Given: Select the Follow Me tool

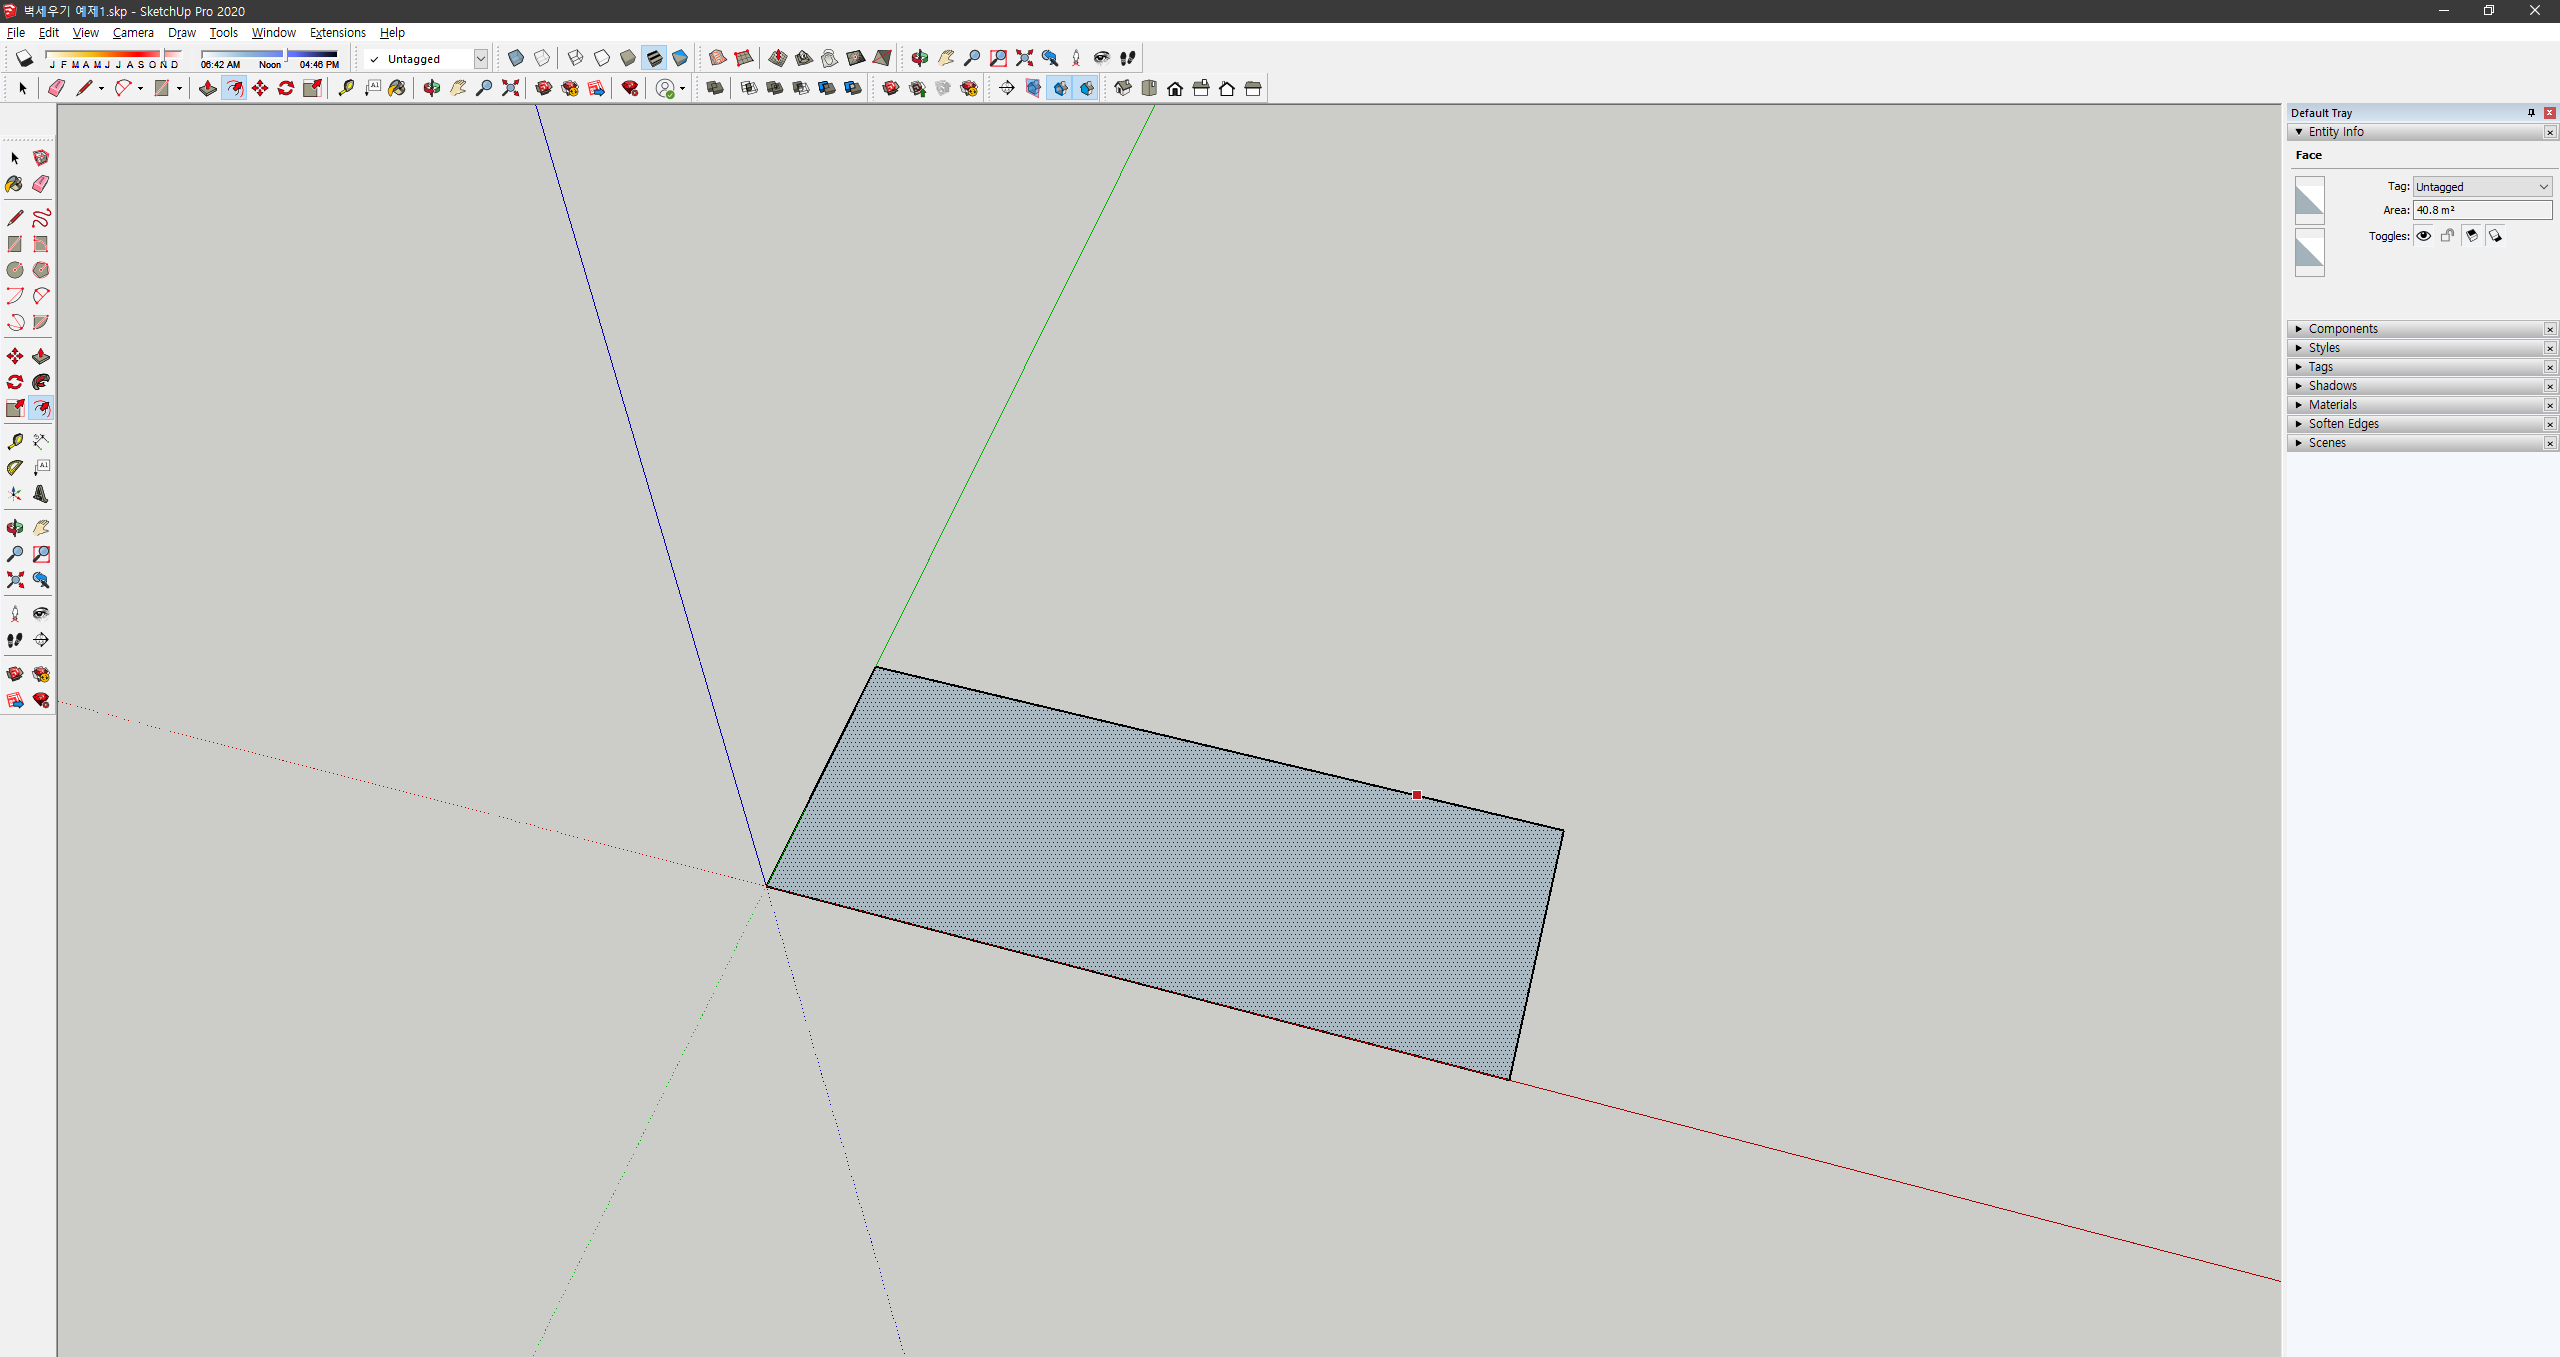Looking at the screenshot, I should (x=41, y=382).
